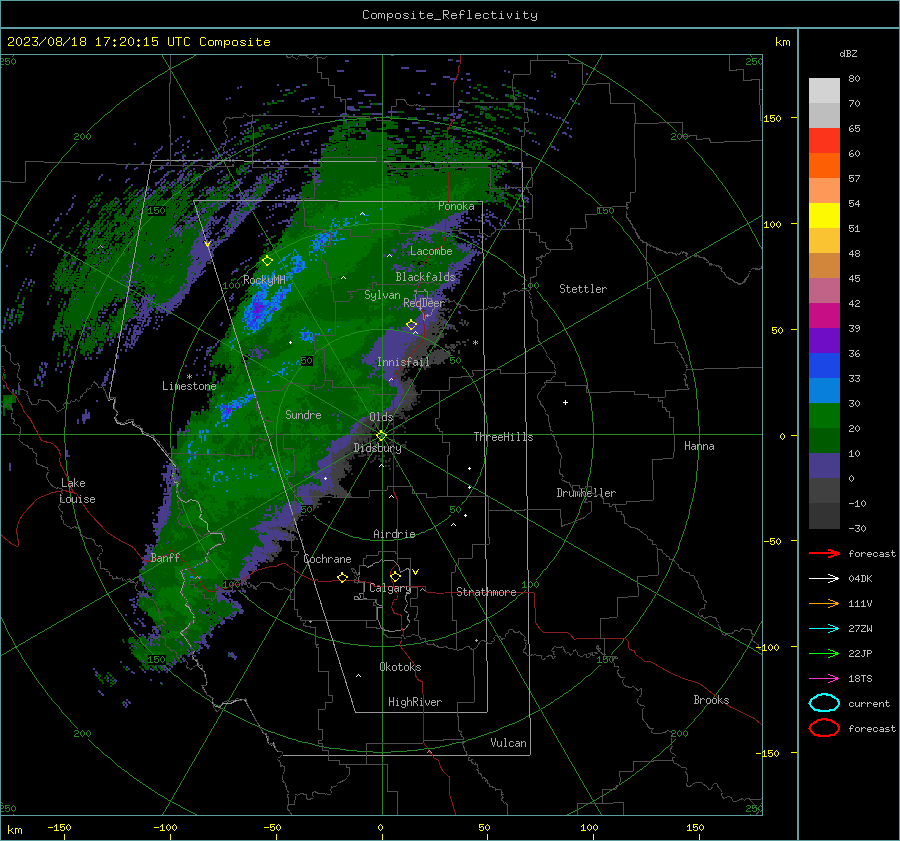Click the green 22JP arrow icon

(824, 653)
